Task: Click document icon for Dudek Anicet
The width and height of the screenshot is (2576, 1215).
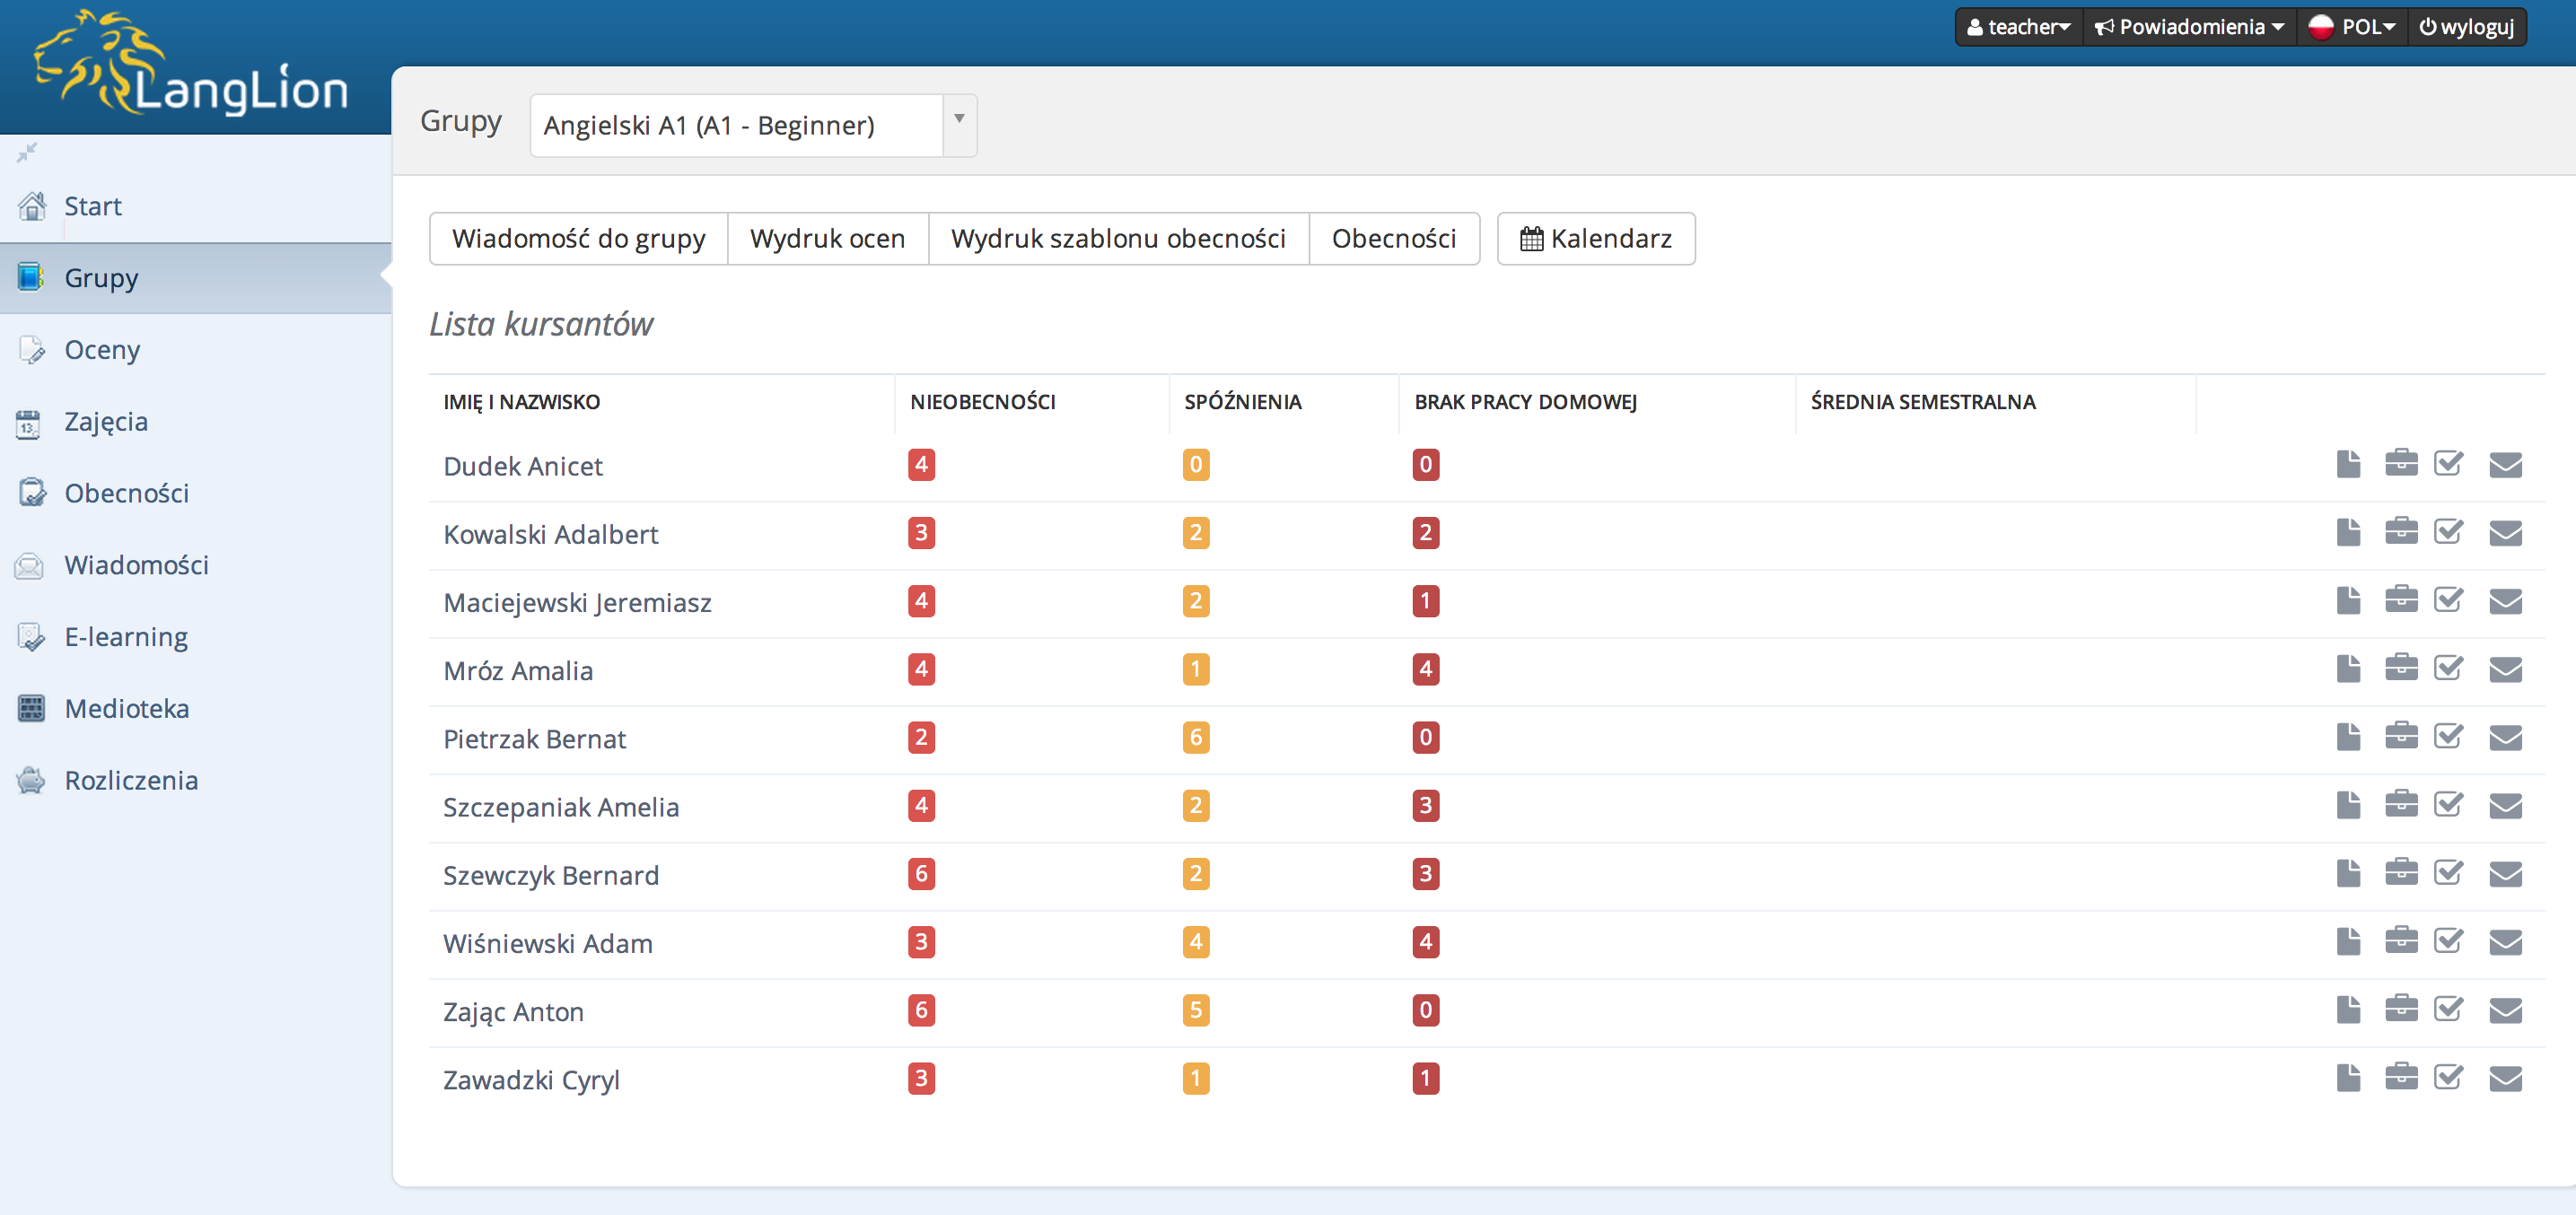Action: (2348, 464)
